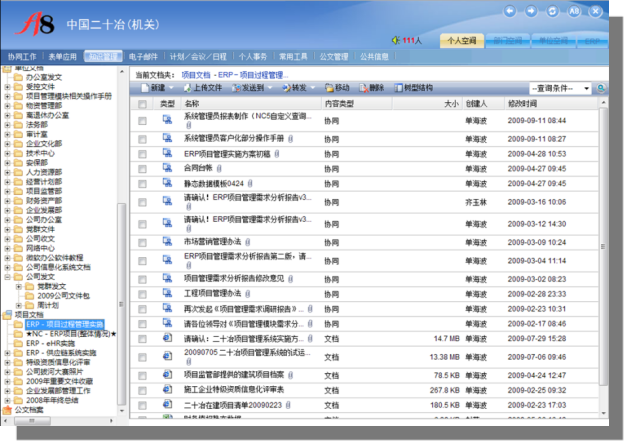Open the 协同工作 menu
The image size is (625, 442).
[22, 57]
